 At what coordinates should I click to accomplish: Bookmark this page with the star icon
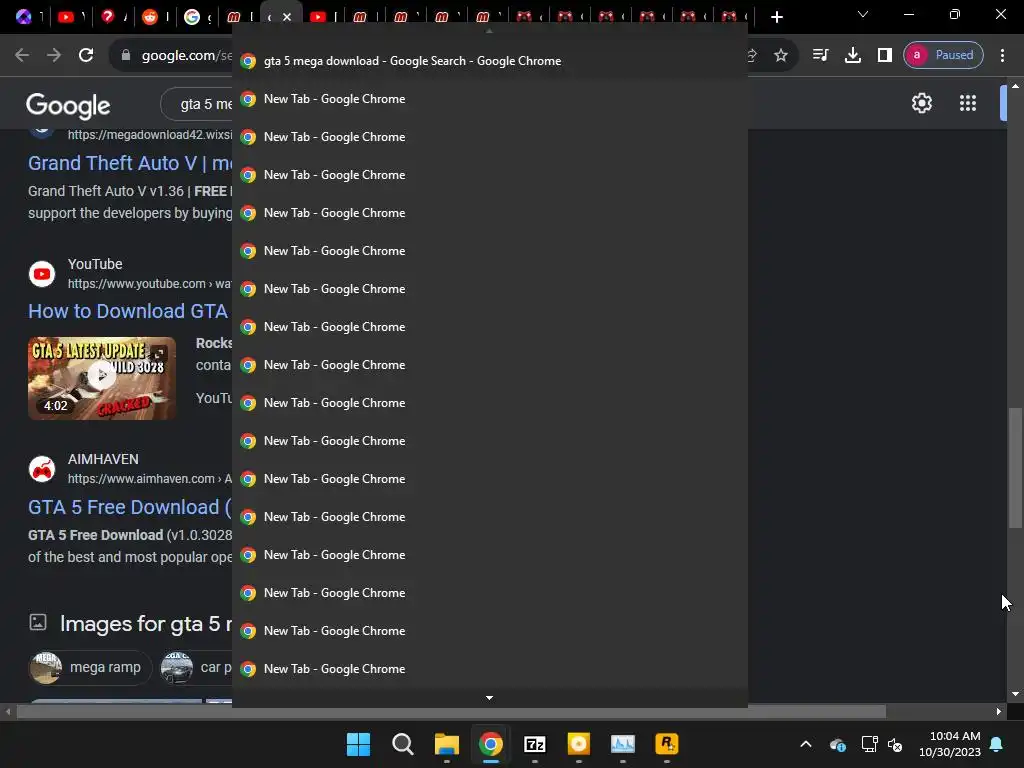[x=780, y=56]
